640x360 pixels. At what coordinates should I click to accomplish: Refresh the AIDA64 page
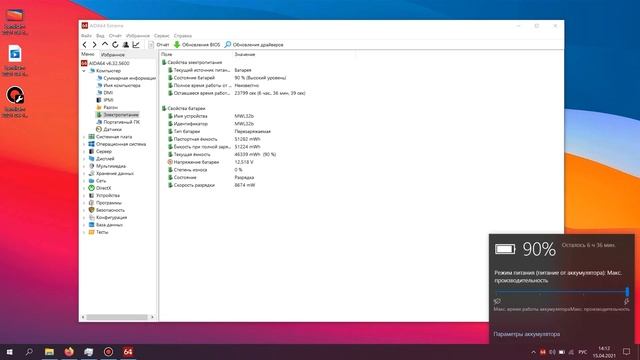pos(115,44)
